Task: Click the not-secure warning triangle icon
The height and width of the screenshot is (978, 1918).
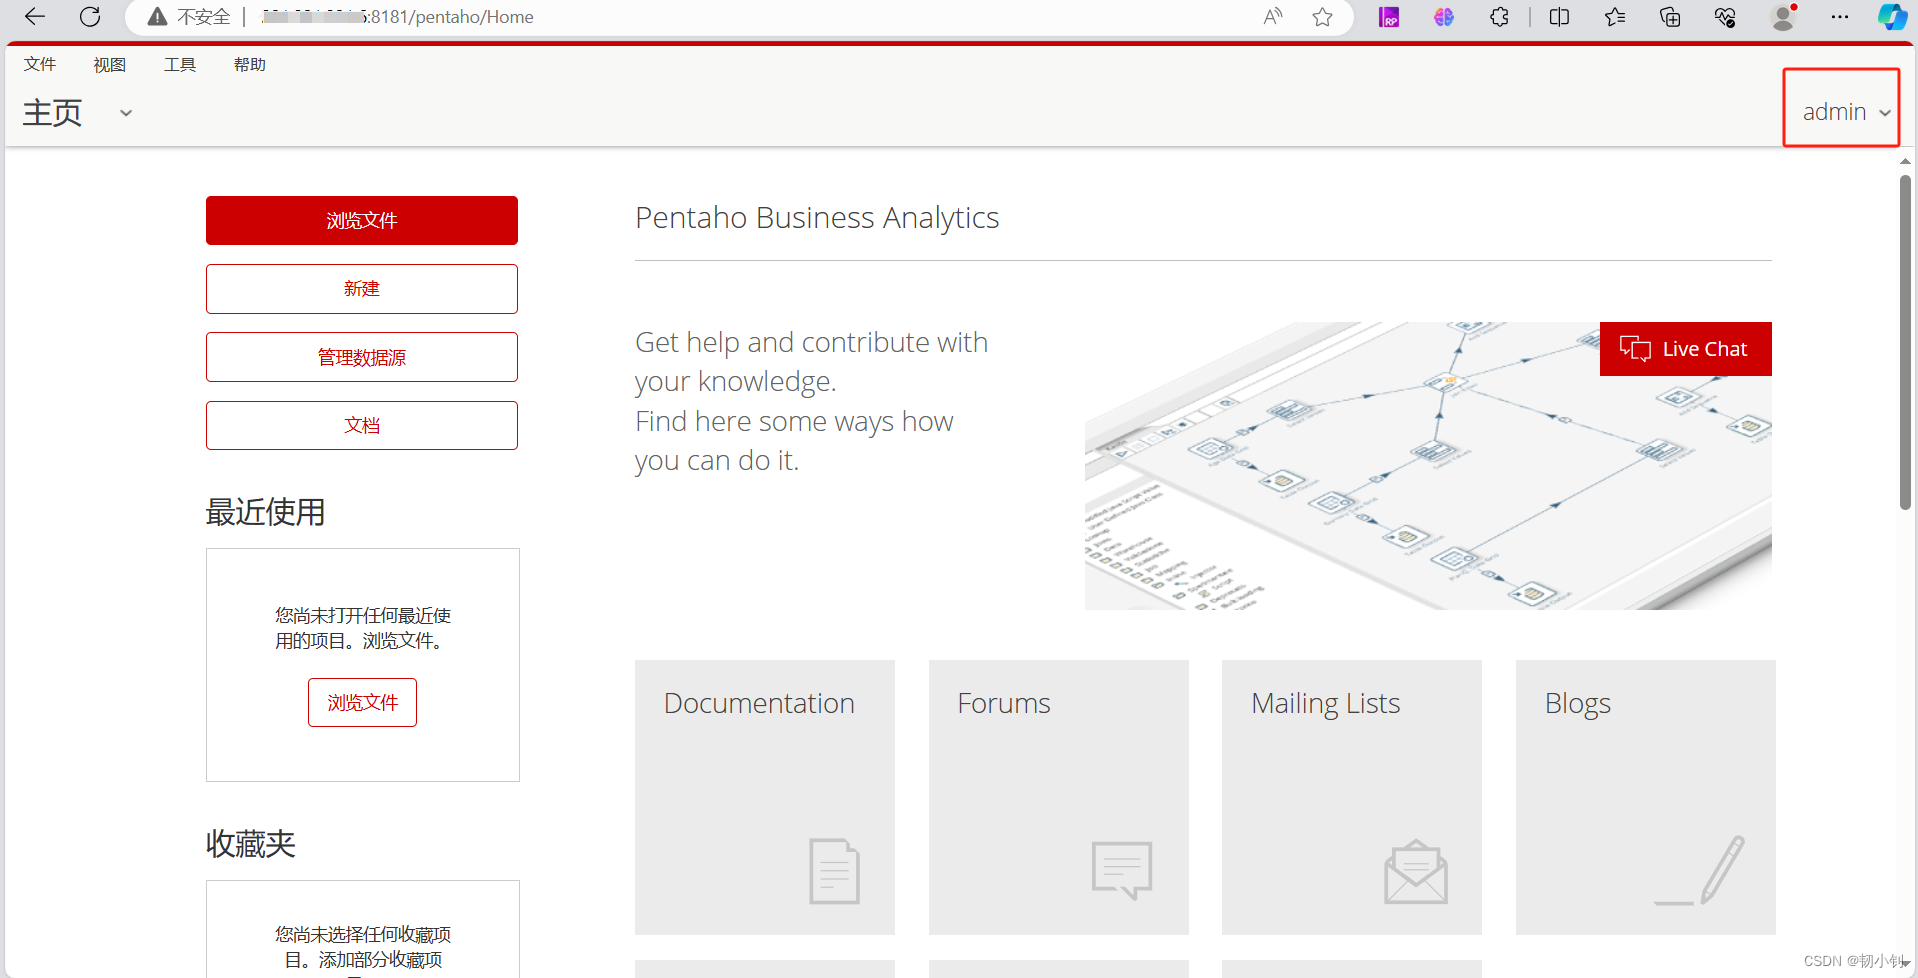Action: pos(157,17)
